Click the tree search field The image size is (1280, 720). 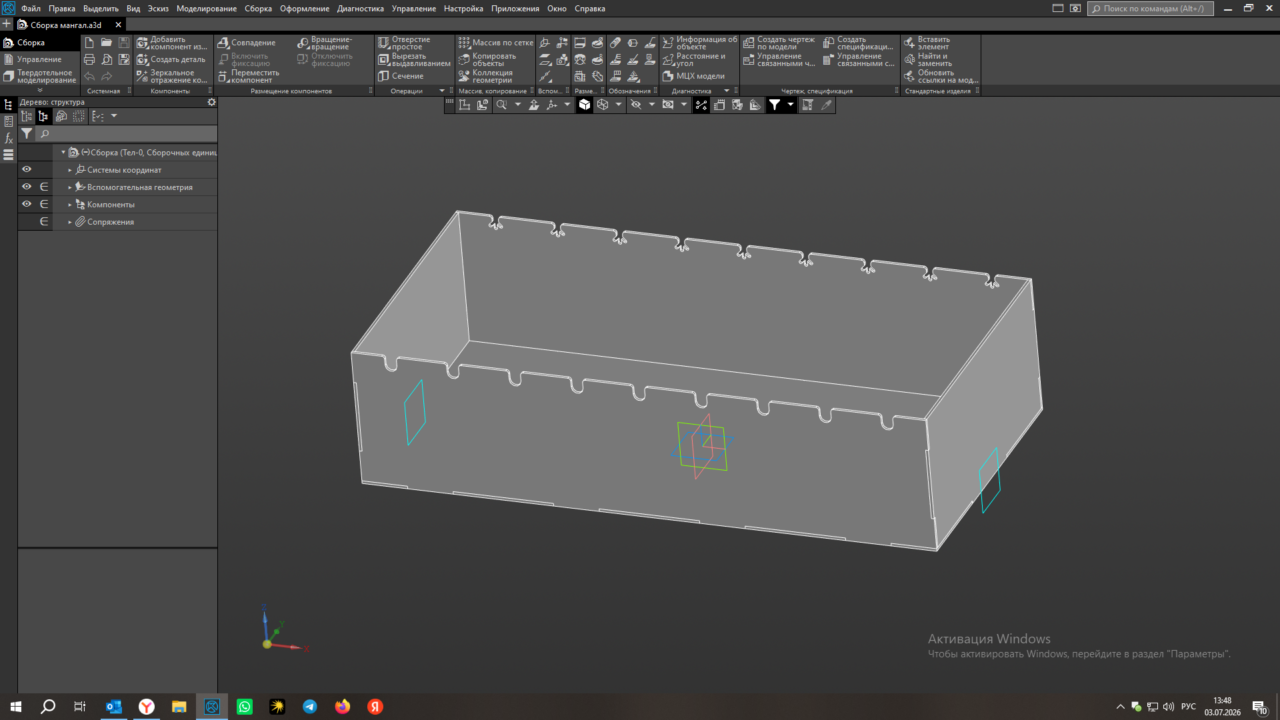click(126, 134)
